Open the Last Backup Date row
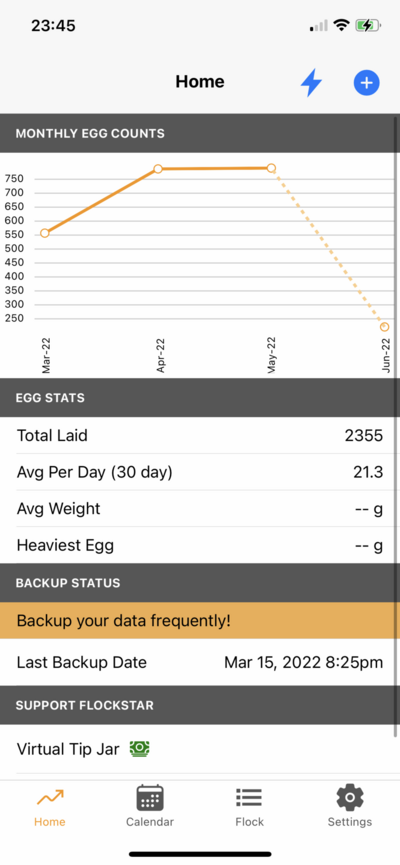400x865 pixels. coord(200,663)
